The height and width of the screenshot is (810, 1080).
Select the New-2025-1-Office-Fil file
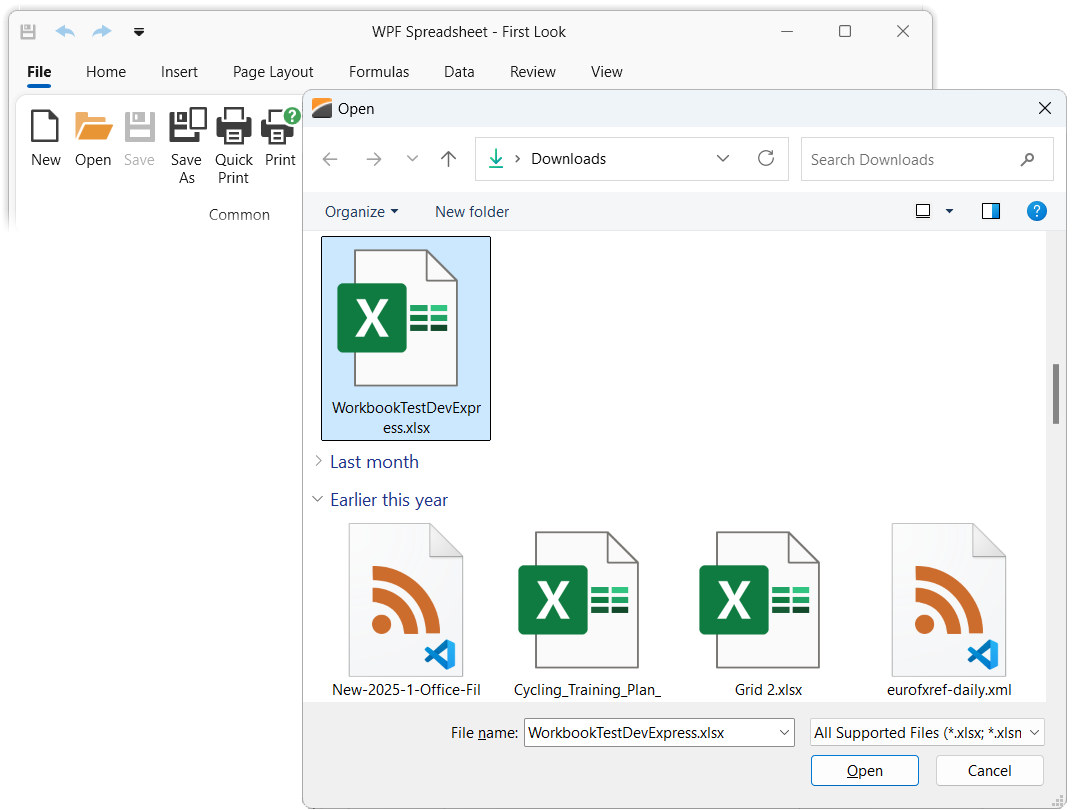coord(406,610)
